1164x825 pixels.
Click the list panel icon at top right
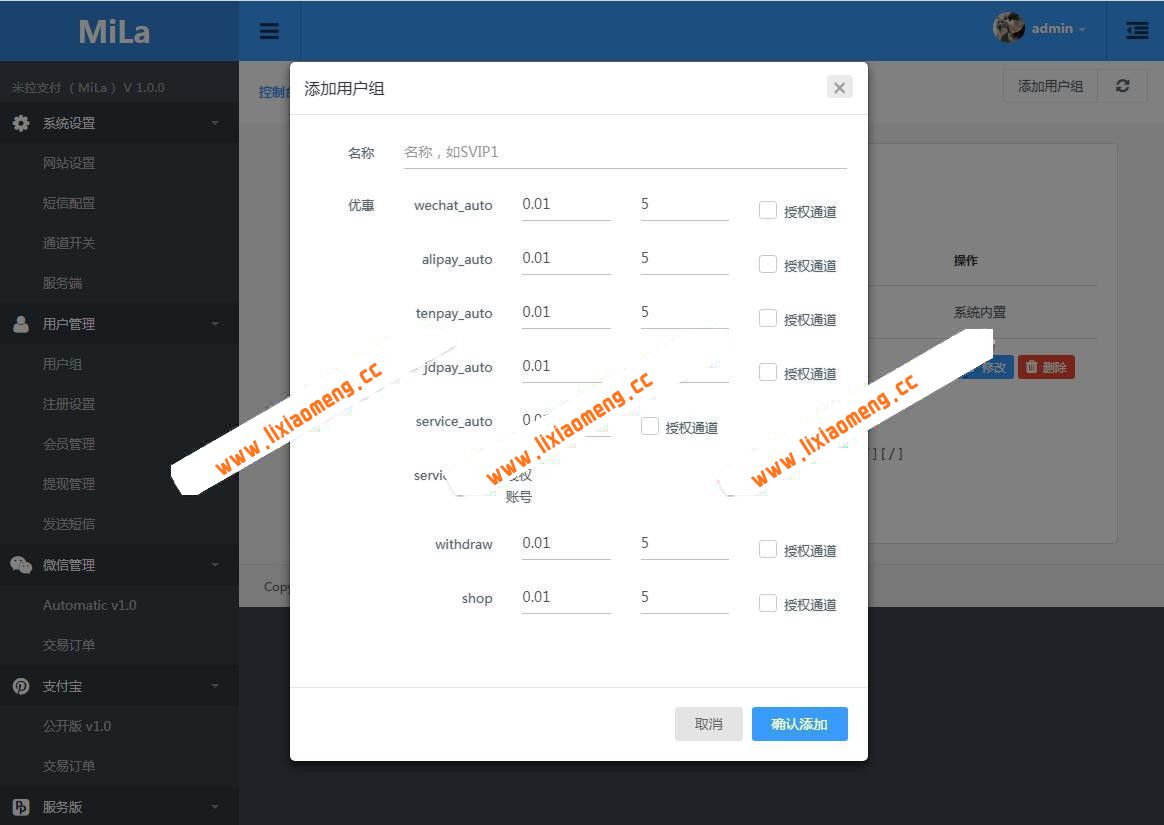(x=1136, y=30)
